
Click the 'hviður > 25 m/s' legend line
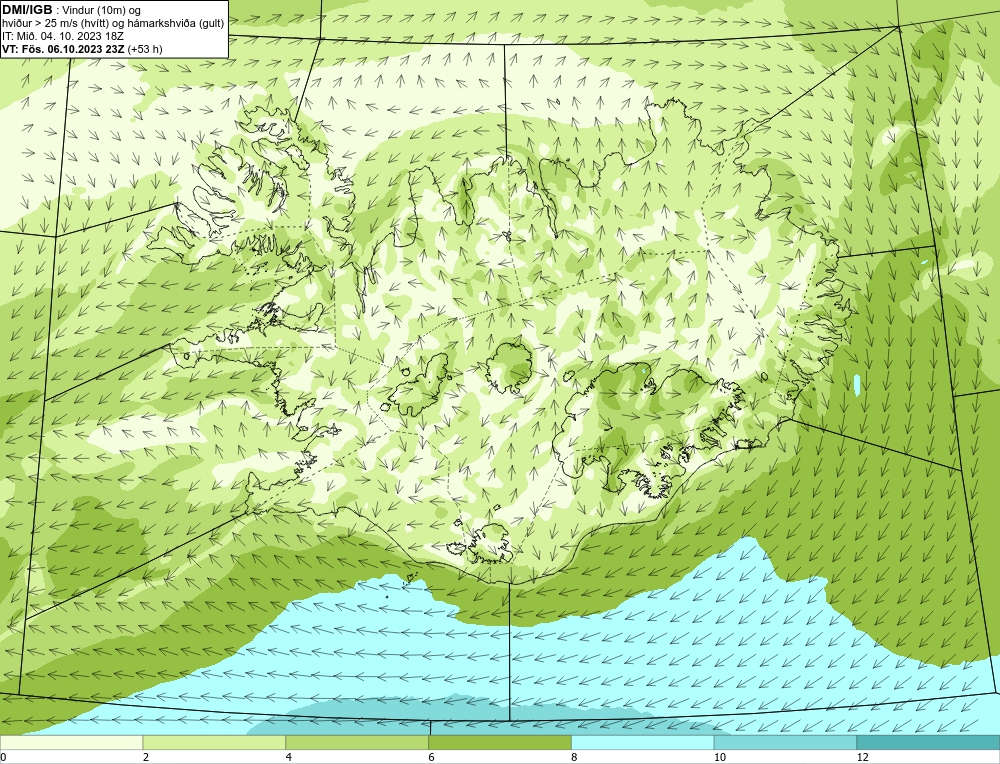[x=113, y=24]
